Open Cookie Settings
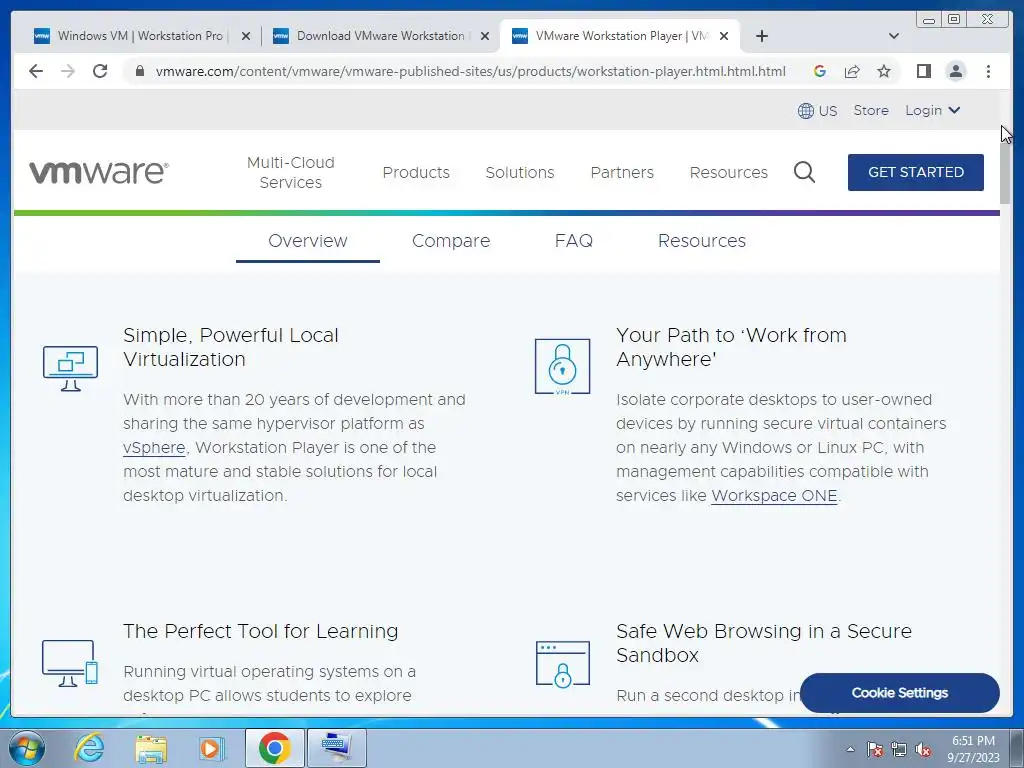 click(899, 693)
